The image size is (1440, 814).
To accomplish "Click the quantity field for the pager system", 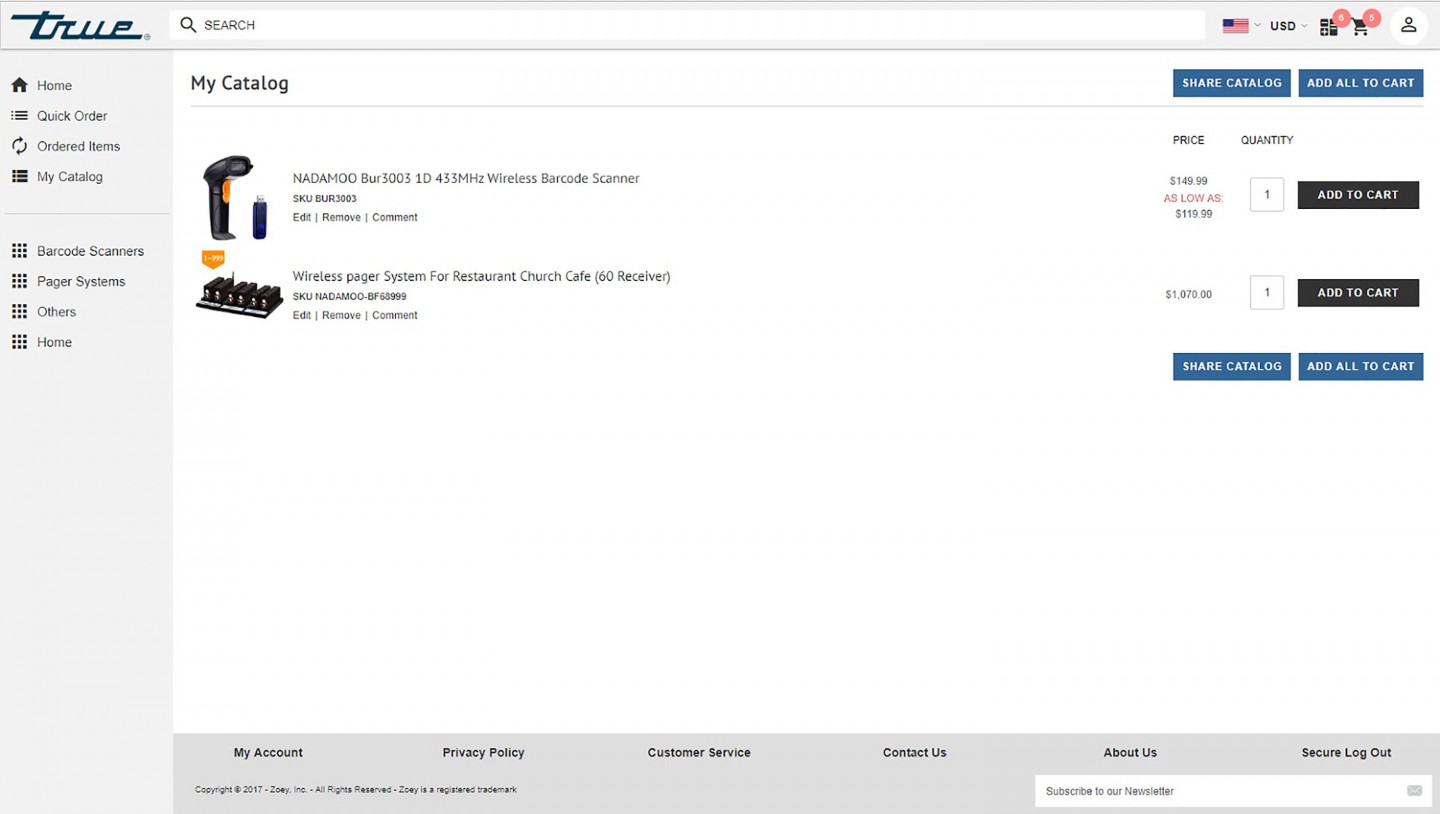I will (1266, 292).
